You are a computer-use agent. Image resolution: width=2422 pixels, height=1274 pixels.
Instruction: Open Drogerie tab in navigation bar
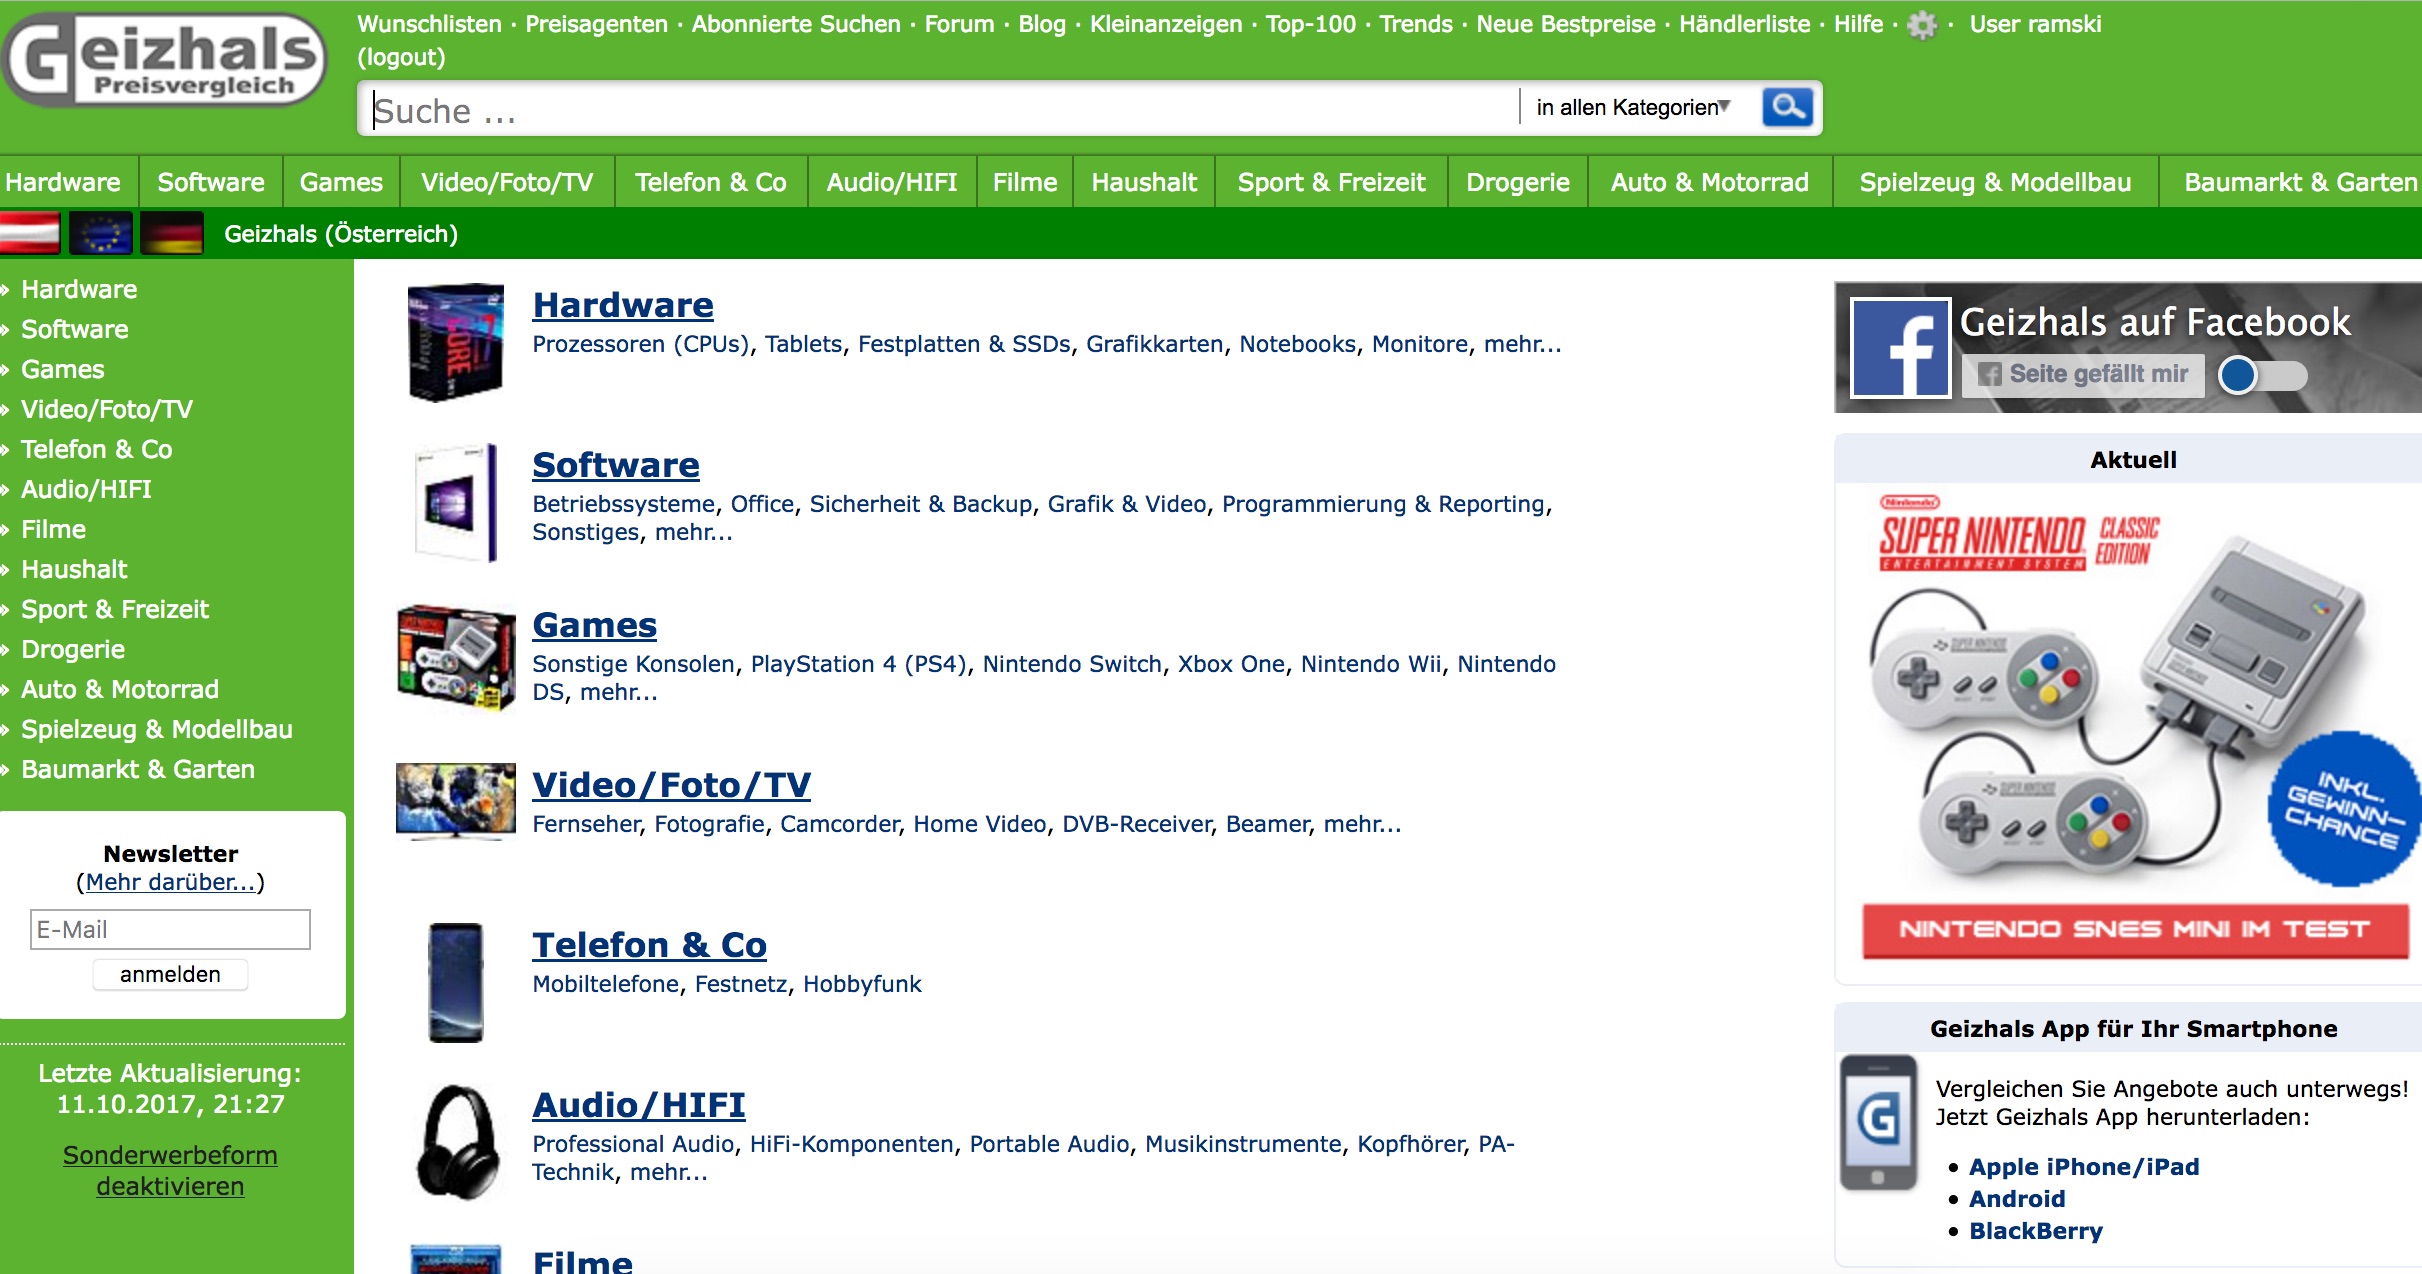click(x=1518, y=182)
